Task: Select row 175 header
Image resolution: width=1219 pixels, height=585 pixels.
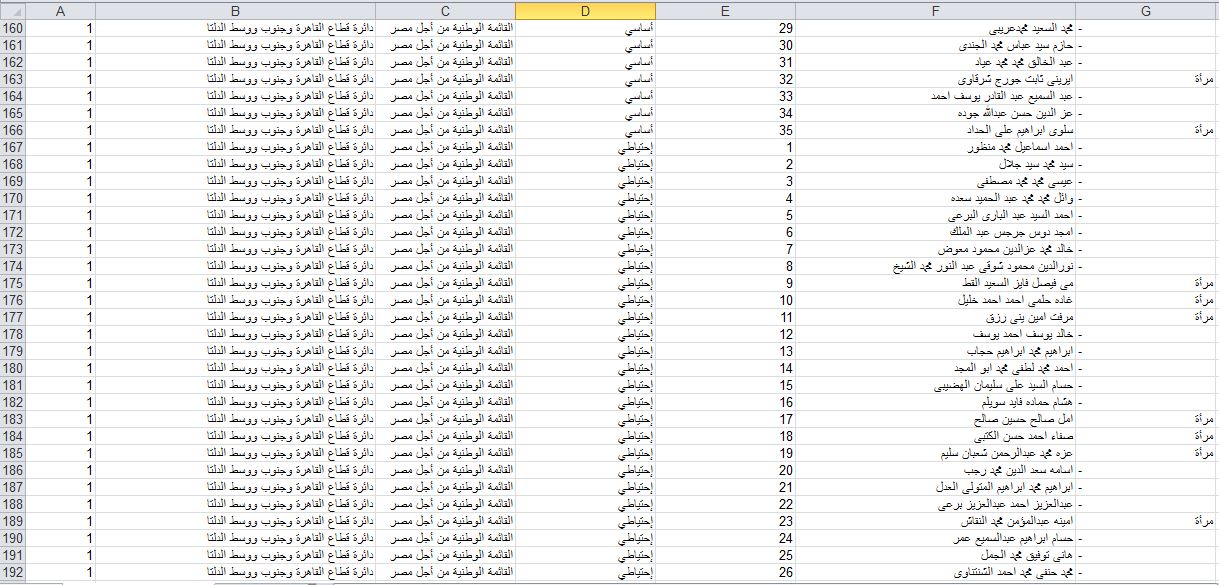Action: tap(12, 283)
